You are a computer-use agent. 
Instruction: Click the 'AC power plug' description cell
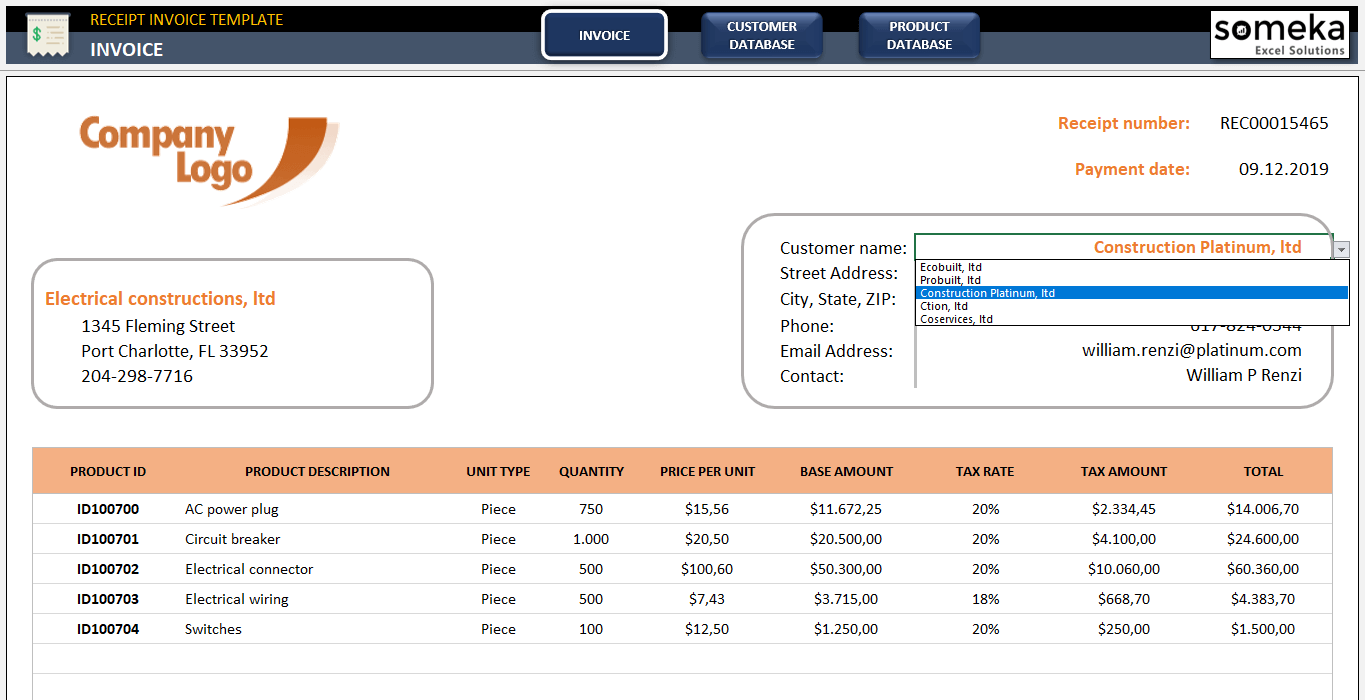[229, 509]
